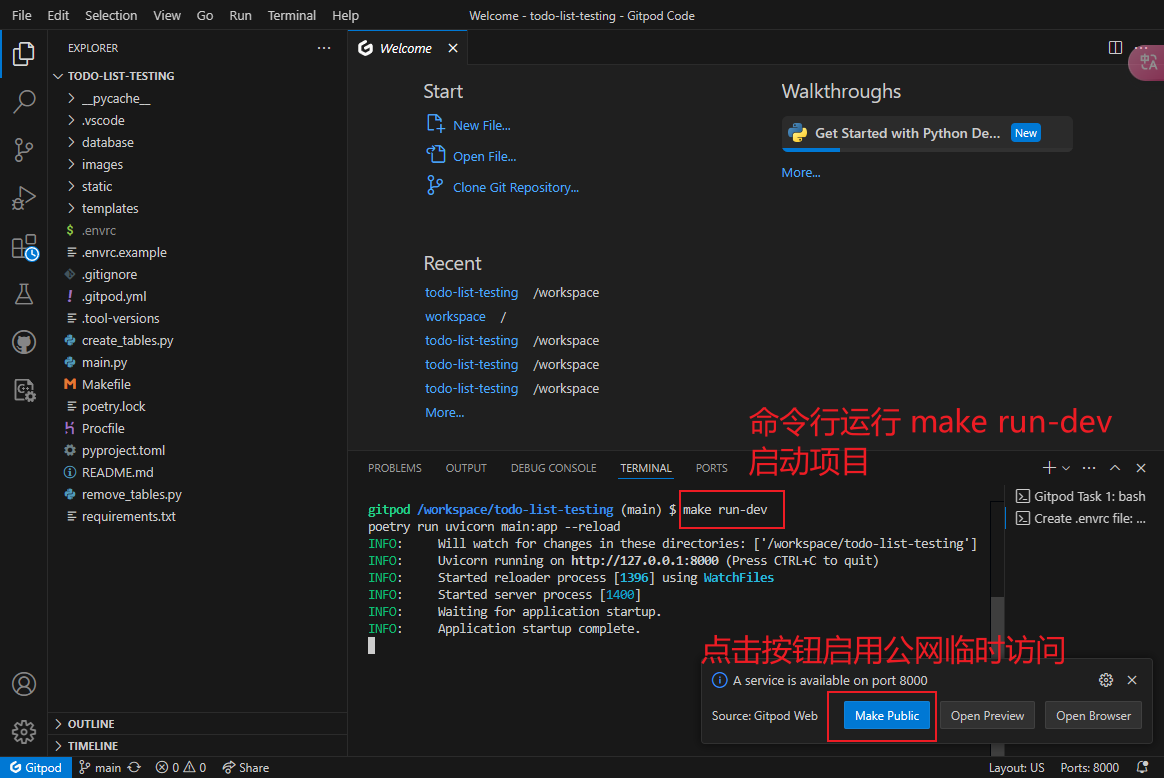Open the Explorer view in activity bar

coord(24,53)
